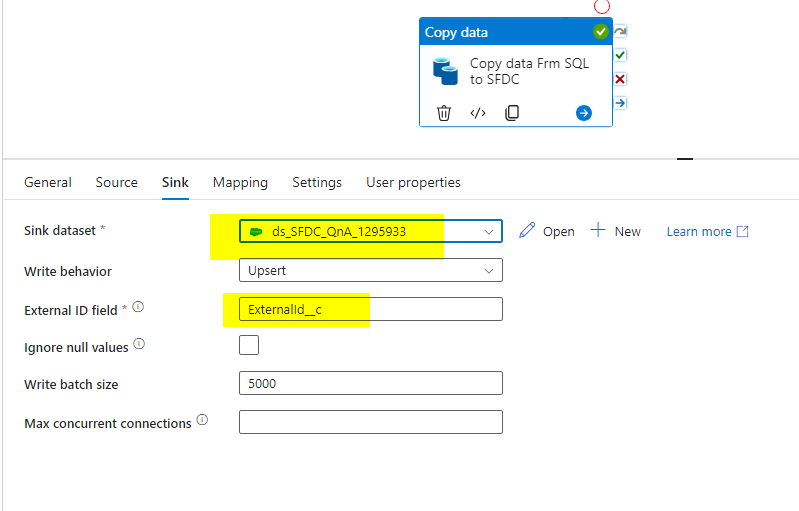Image resolution: width=799 pixels, height=511 pixels.
Task: Select the Sink tab
Action: [x=175, y=182]
